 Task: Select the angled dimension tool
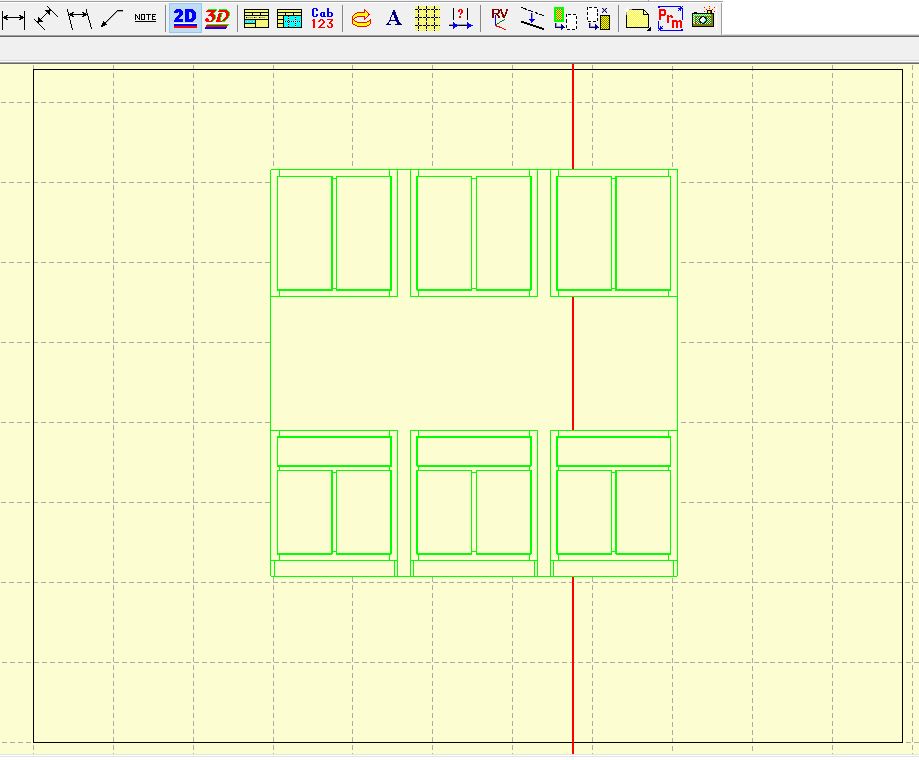(x=43, y=17)
